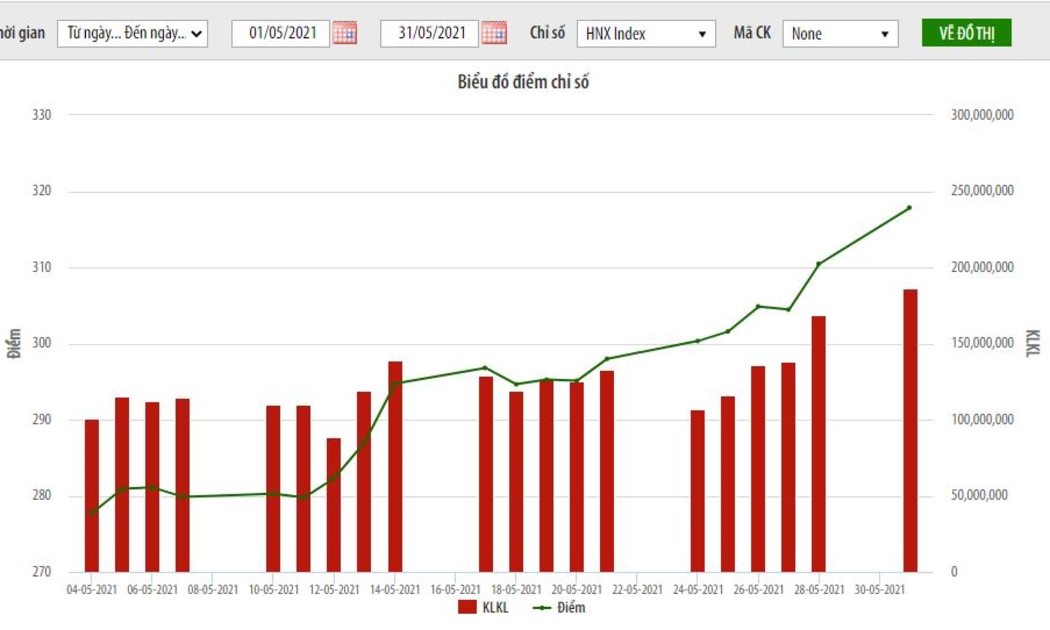Select the KLKL bar for 14-05-2021
Screen dimensions: 1050x630
click(395, 467)
